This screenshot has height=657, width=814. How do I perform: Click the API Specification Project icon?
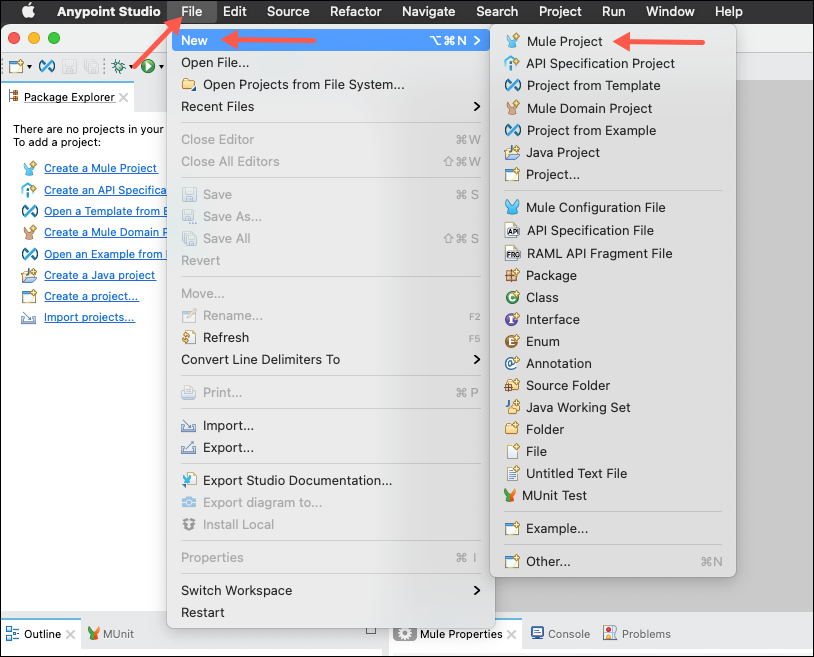512,63
